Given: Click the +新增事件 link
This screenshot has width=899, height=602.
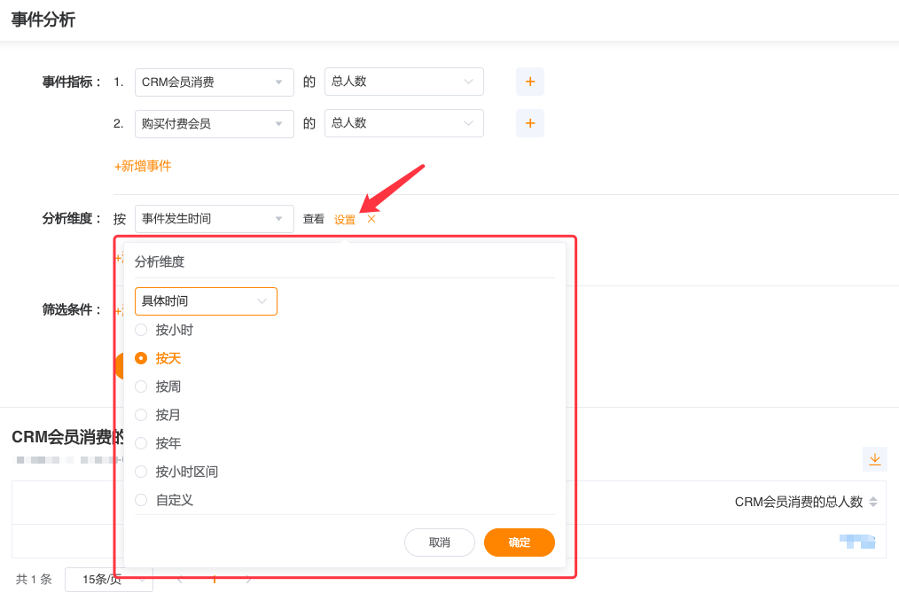Looking at the screenshot, I should pos(143,166).
